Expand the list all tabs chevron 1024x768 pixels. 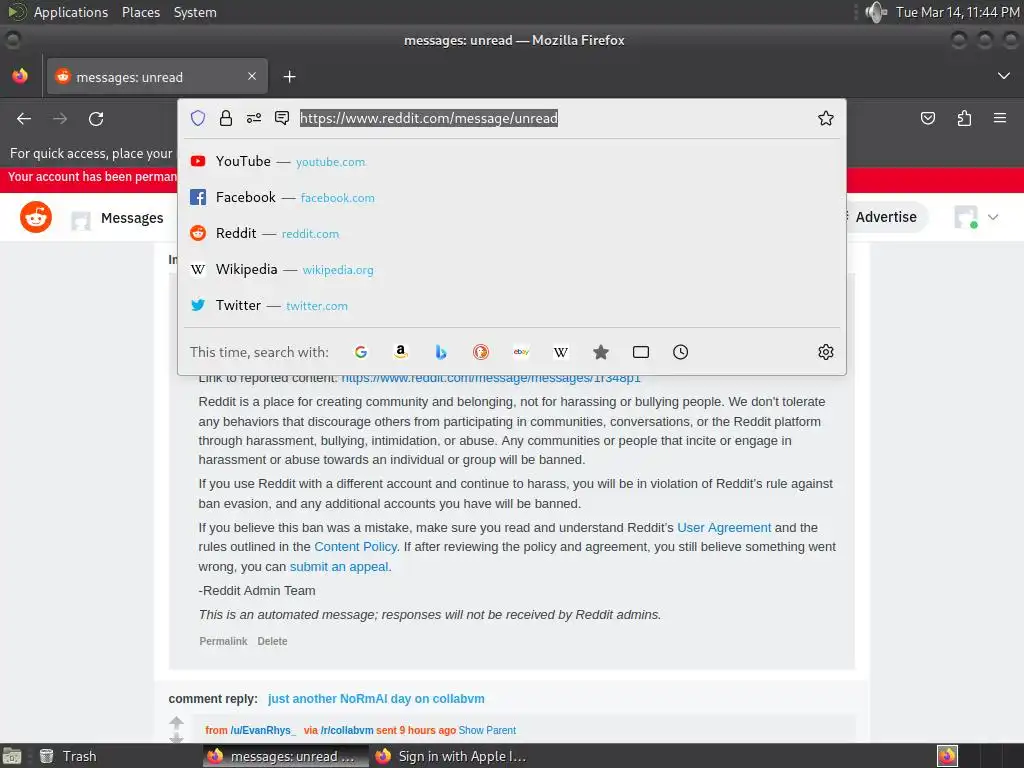1004,76
